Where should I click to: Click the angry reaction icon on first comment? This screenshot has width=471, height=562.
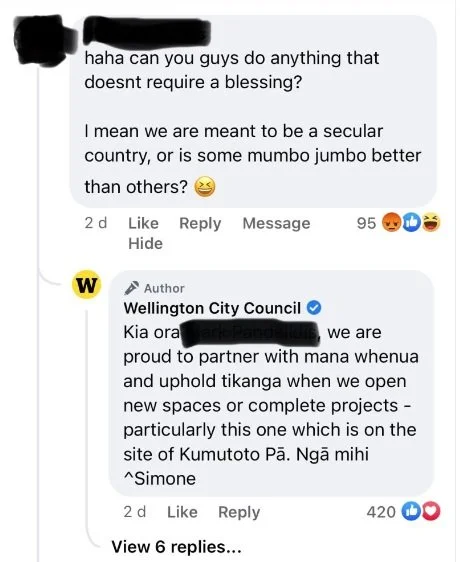tap(391, 223)
